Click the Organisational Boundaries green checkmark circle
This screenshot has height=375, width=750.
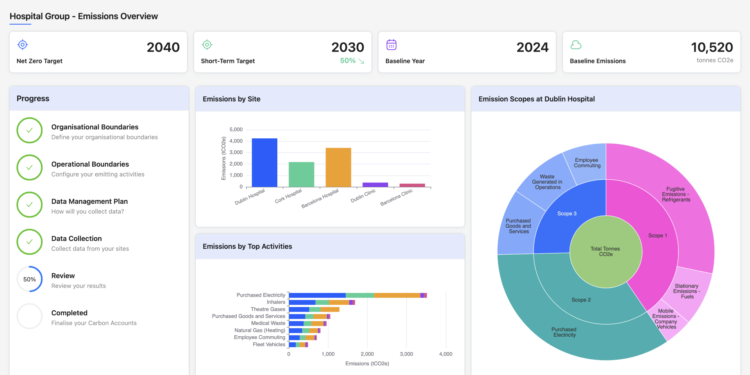(x=30, y=130)
